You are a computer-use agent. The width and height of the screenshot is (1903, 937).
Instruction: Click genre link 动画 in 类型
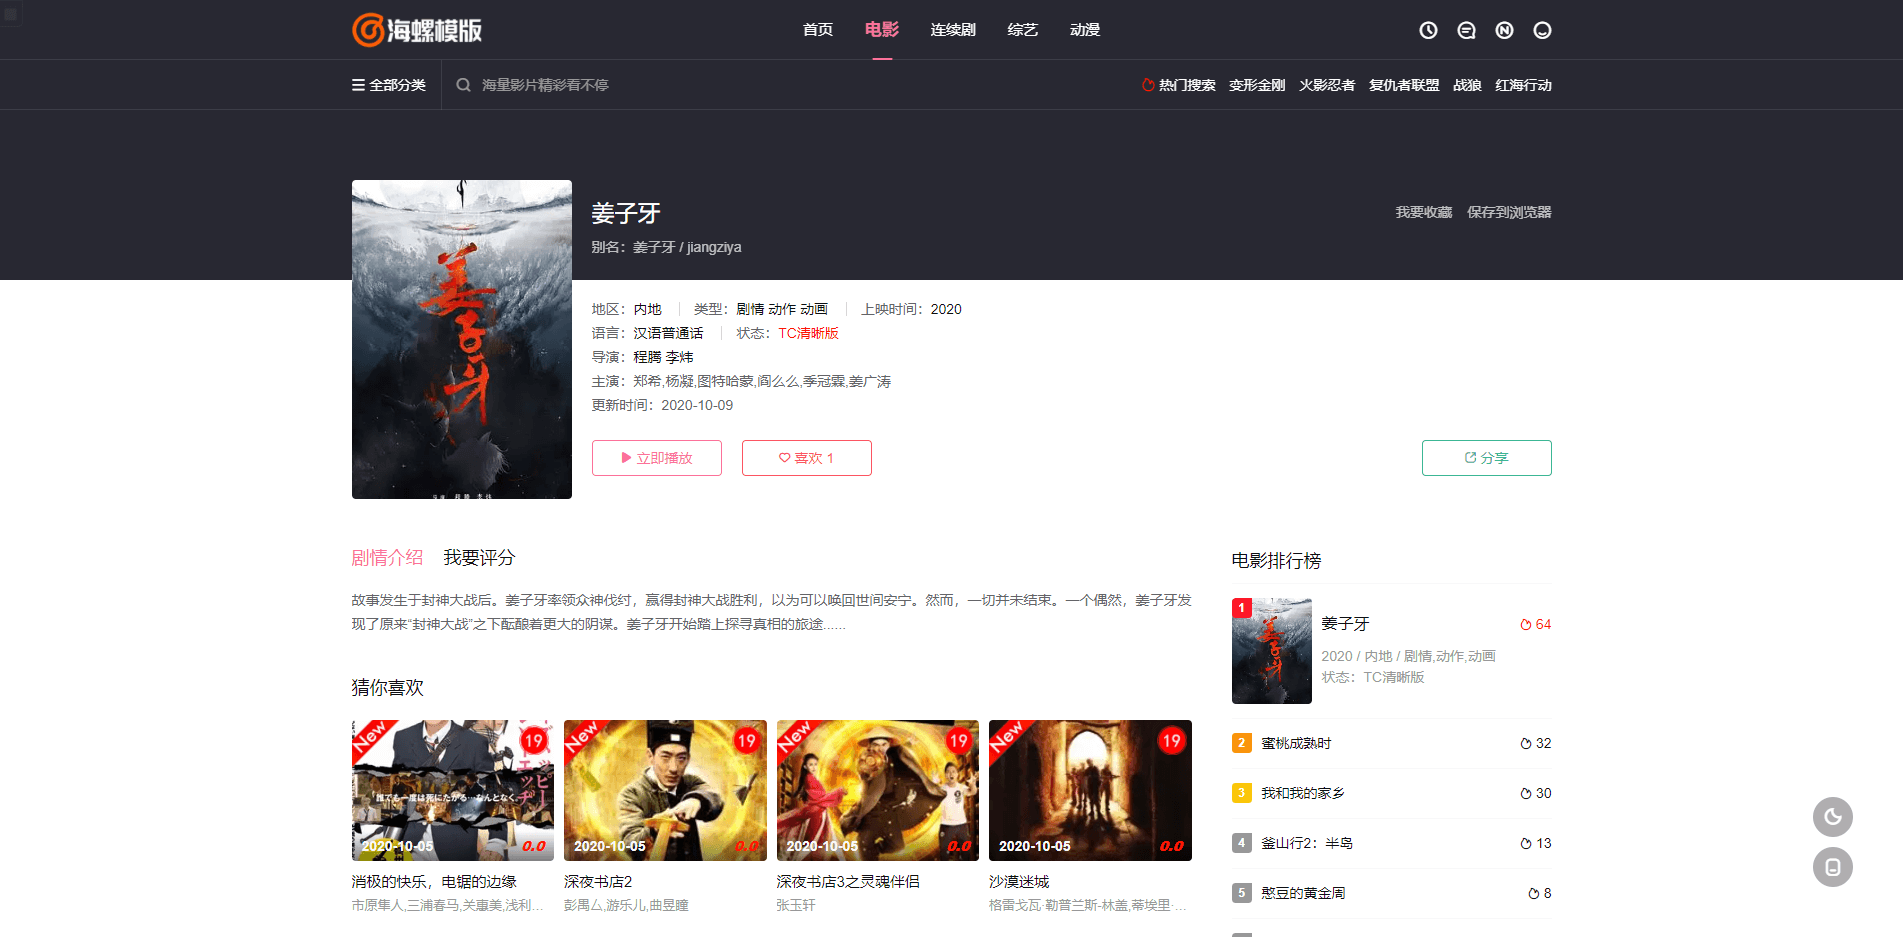[814, 309]
